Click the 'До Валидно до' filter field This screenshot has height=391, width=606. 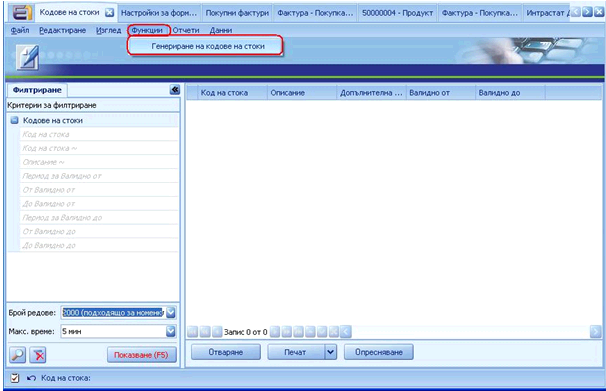(99, 245)
